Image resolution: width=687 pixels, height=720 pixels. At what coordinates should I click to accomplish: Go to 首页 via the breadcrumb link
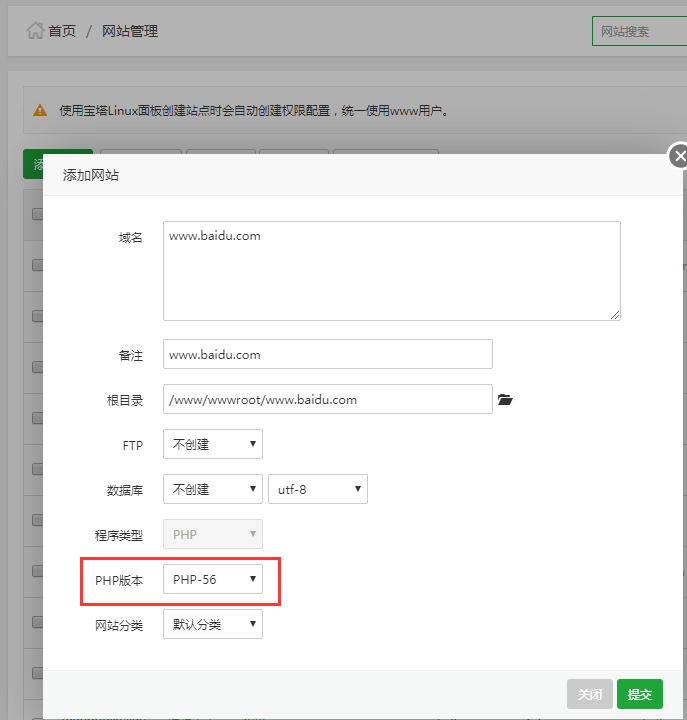62,31
